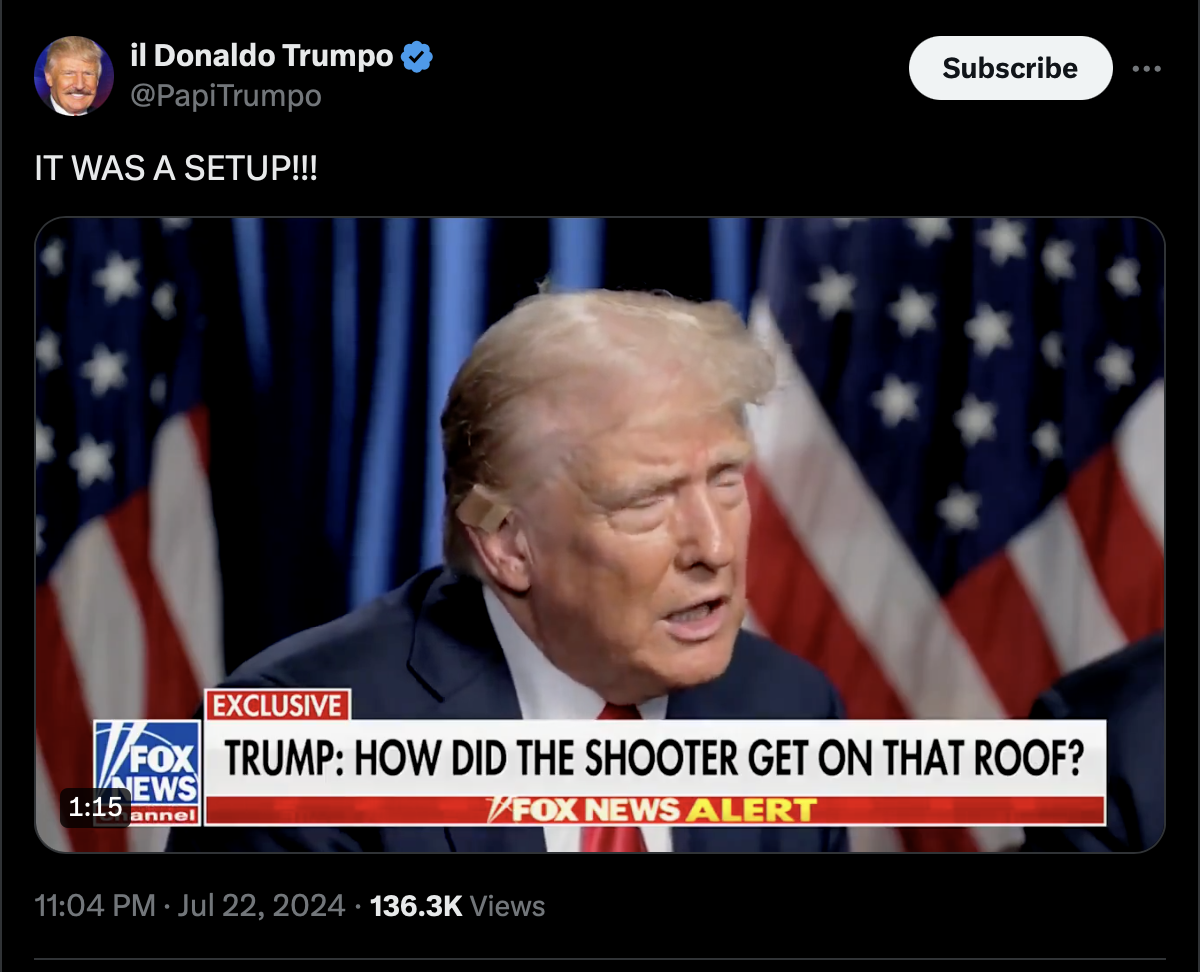The height and width of the screenshot is (972, 1200).
Task: Open the Jul 22, 2024 post date
Action: coord(261,906)
